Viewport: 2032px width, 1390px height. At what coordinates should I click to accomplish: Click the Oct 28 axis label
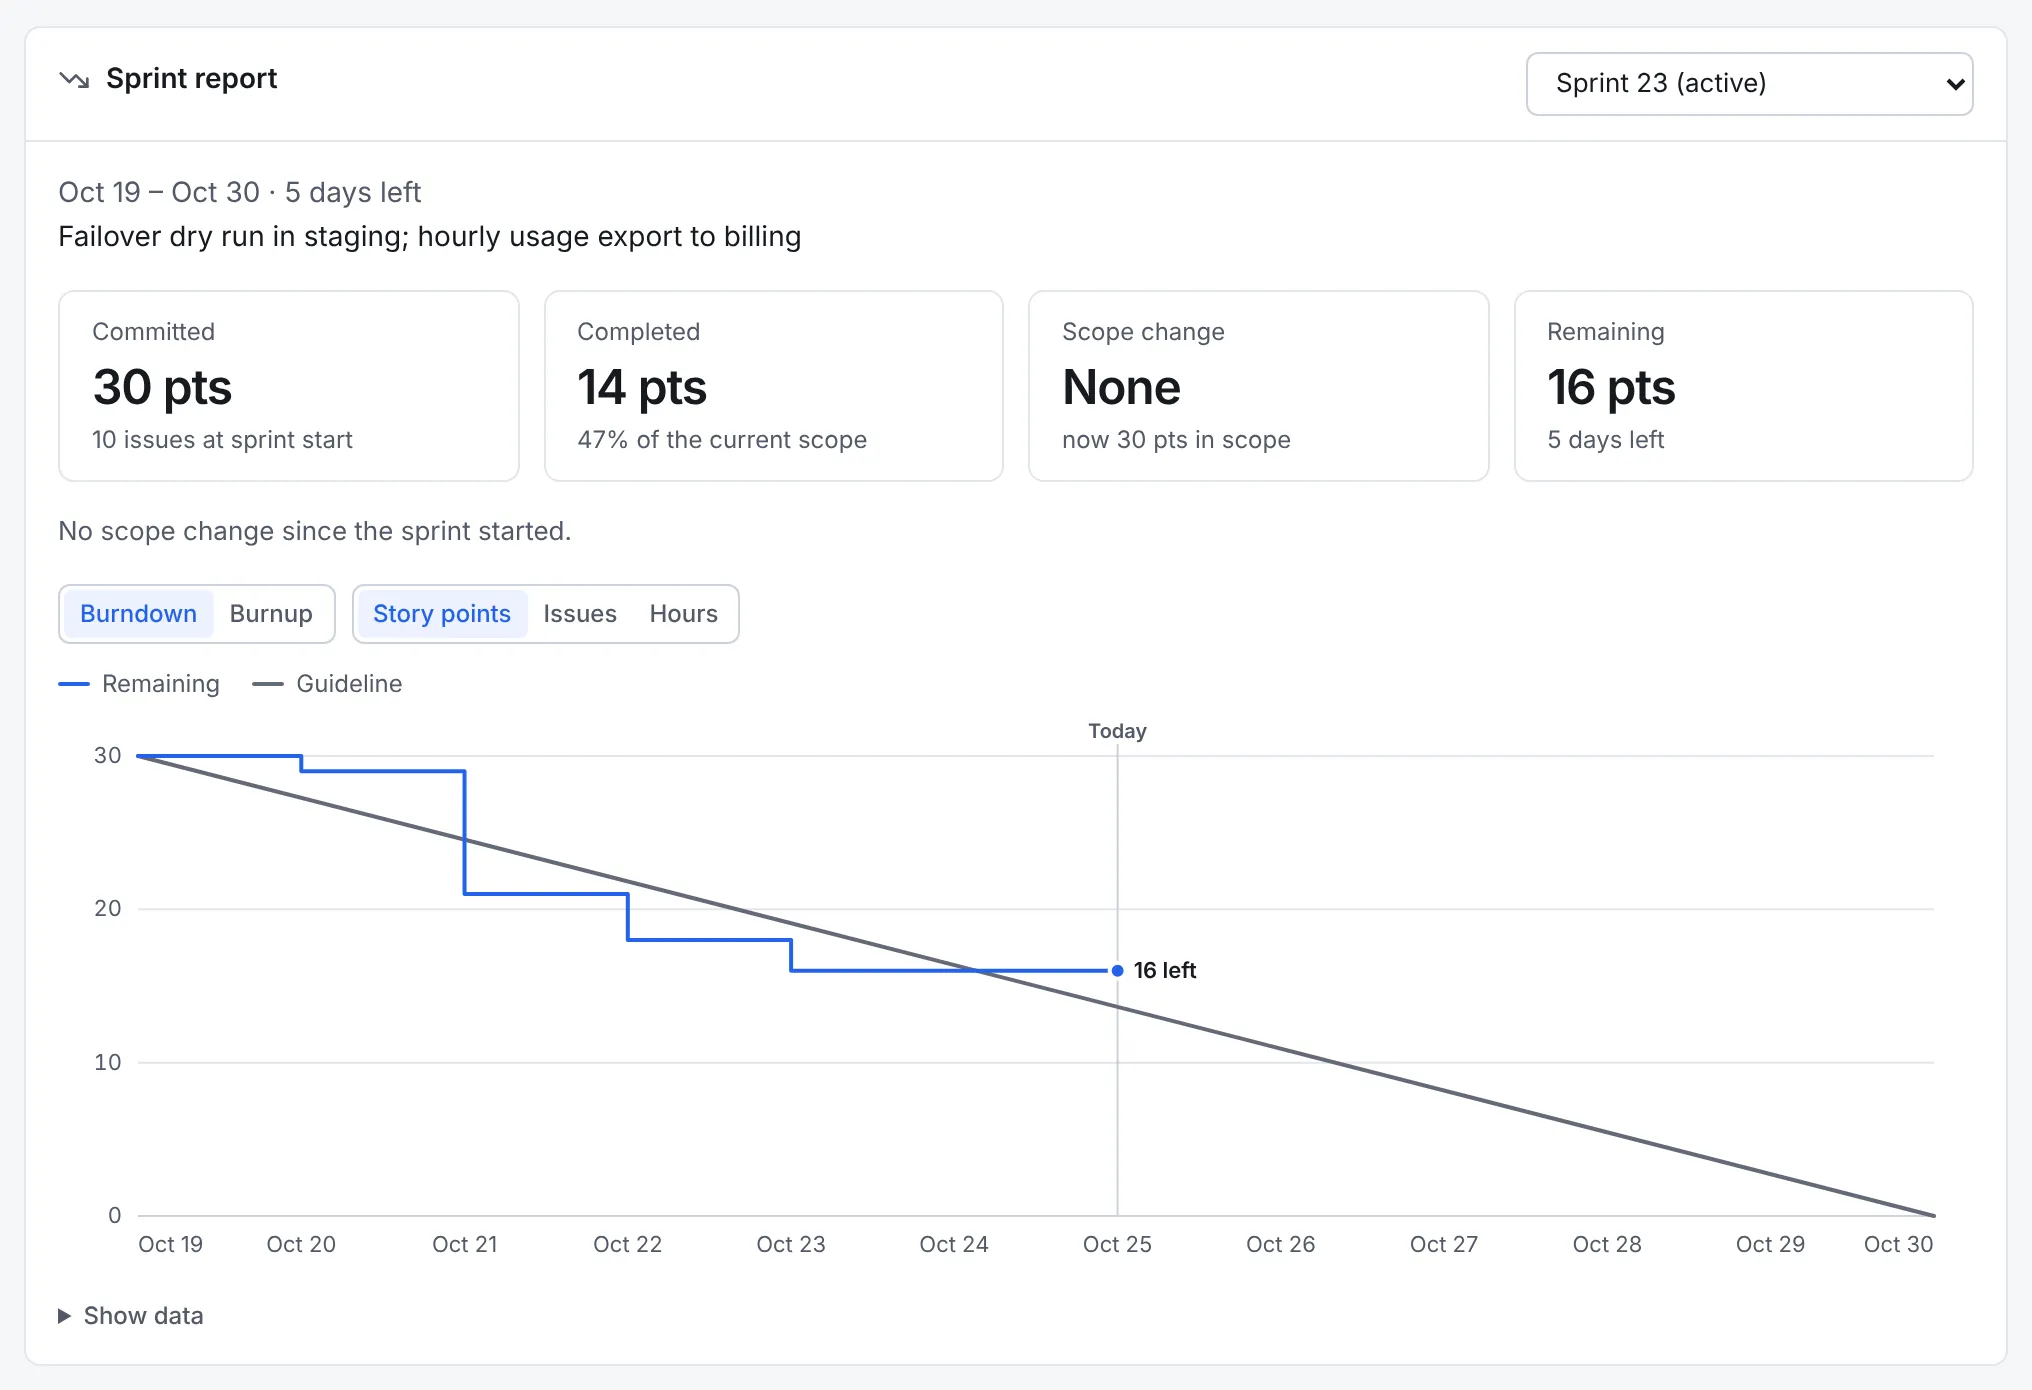coord(1607,1245)
